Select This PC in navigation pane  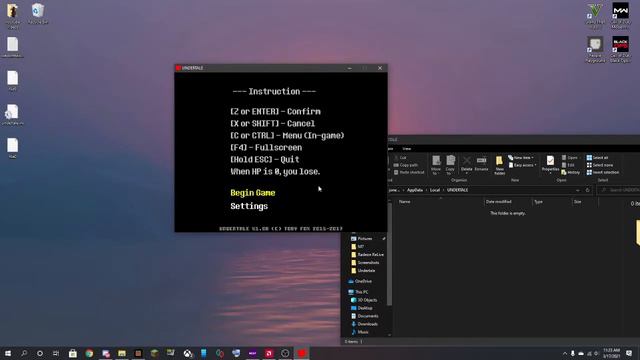click(358, 292)
